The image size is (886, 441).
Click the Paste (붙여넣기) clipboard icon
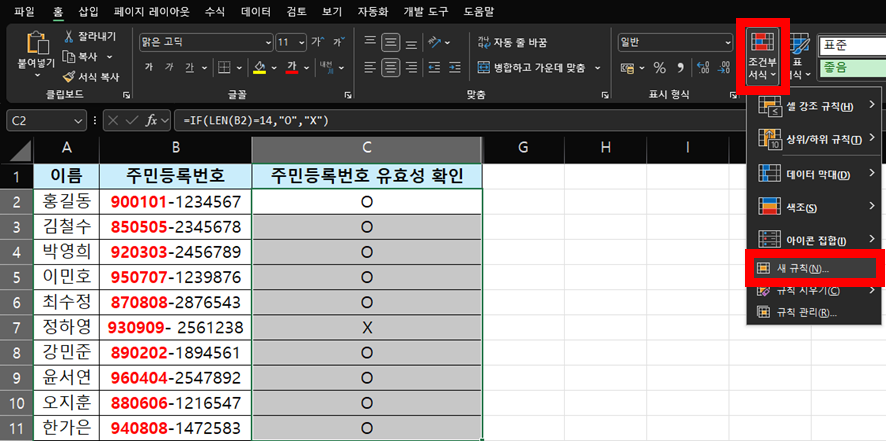(37, 44)
